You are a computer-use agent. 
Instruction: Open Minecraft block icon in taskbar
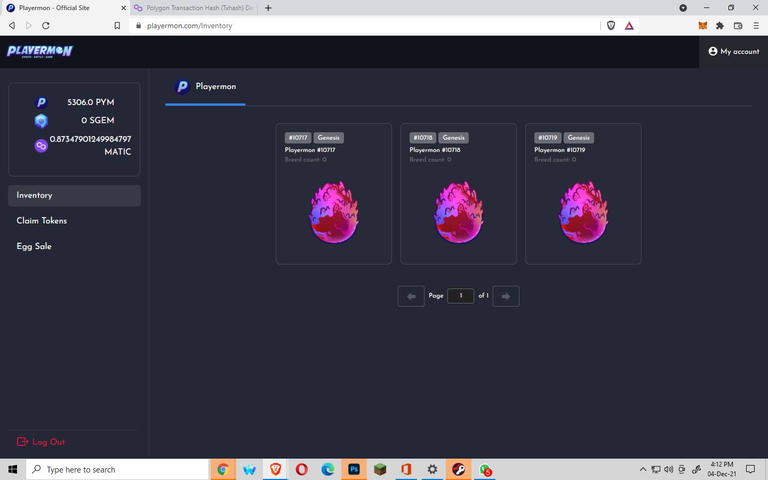coord(380,470)
